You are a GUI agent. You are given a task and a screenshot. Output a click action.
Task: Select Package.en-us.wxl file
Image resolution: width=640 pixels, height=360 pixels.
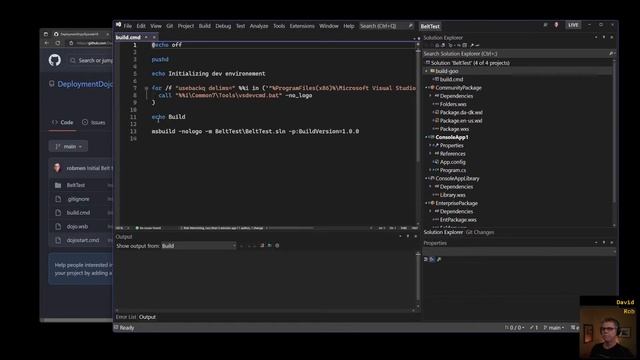(461, 121)
